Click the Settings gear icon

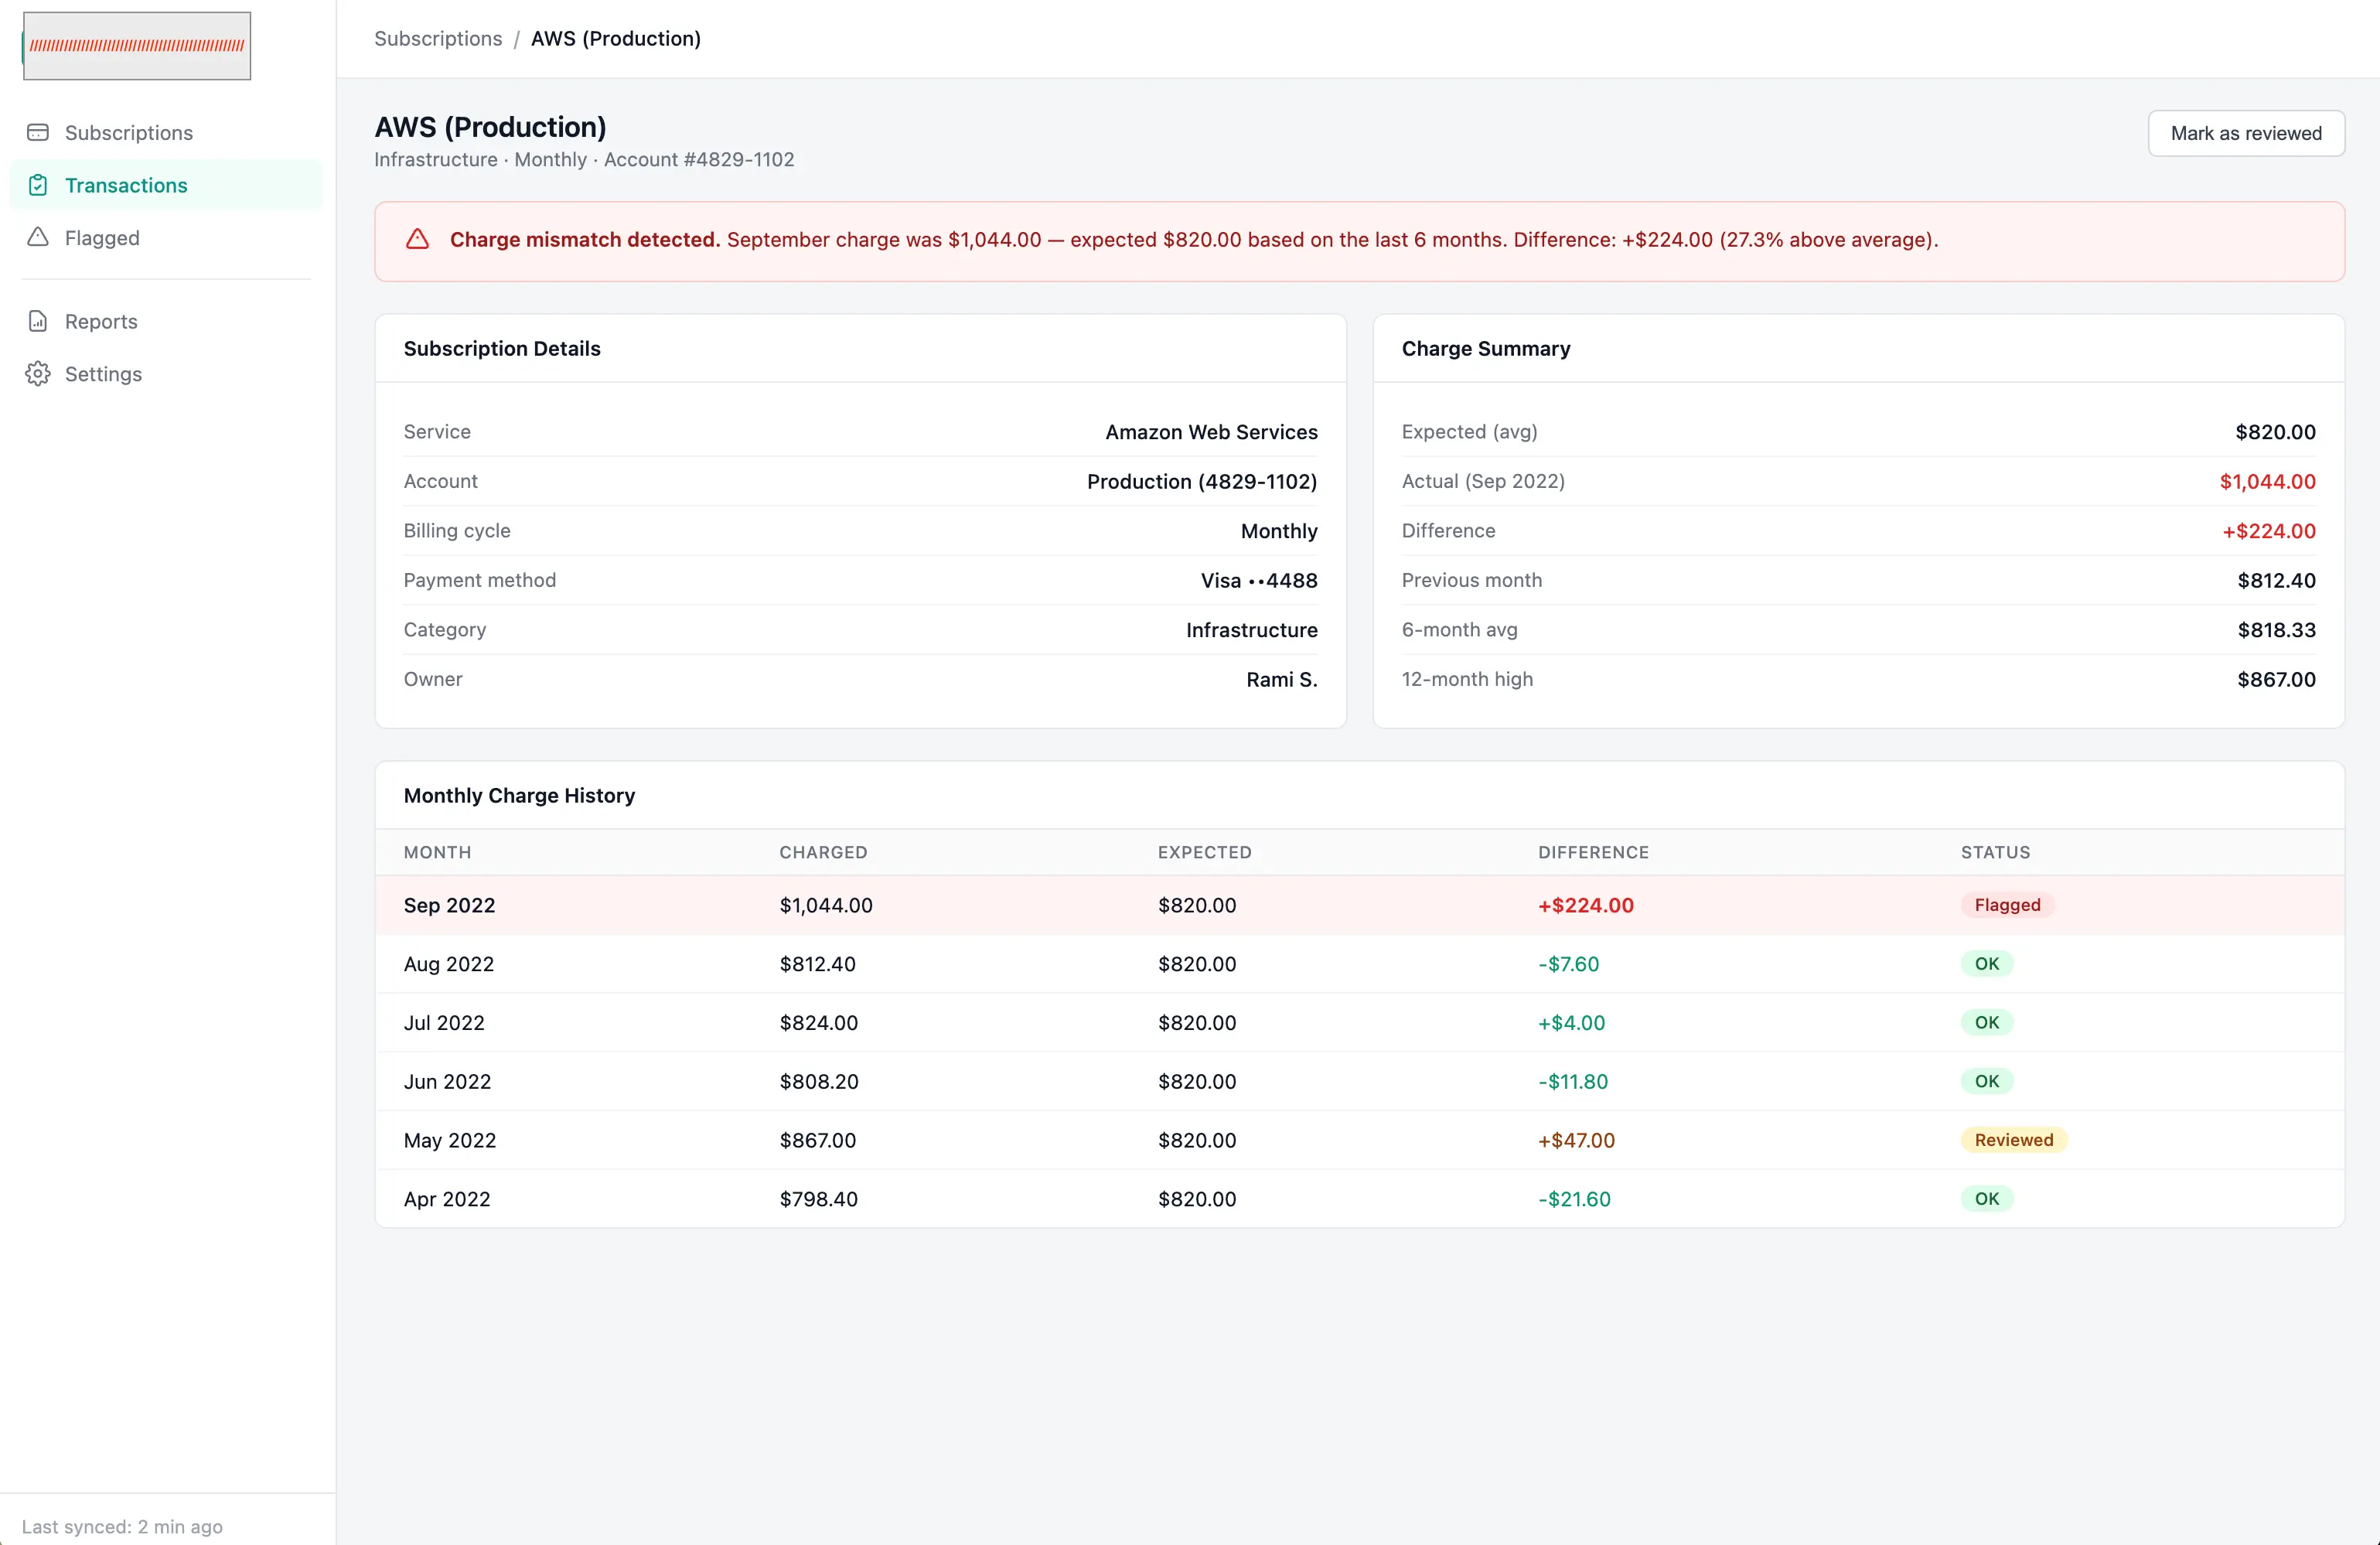[38, 374]
